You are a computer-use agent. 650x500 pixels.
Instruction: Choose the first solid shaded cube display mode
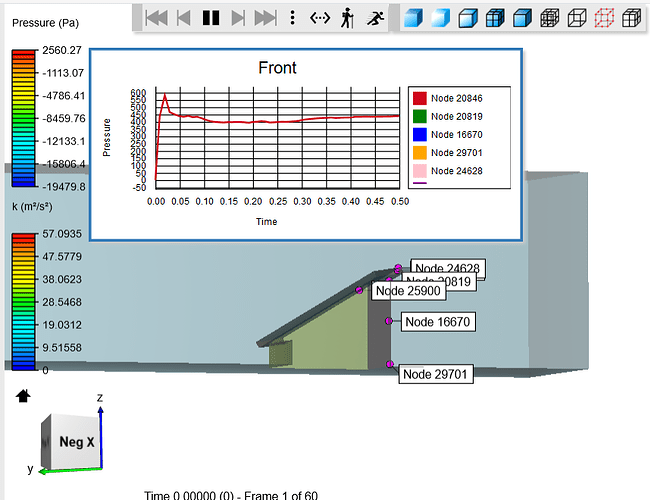point(415,17)
